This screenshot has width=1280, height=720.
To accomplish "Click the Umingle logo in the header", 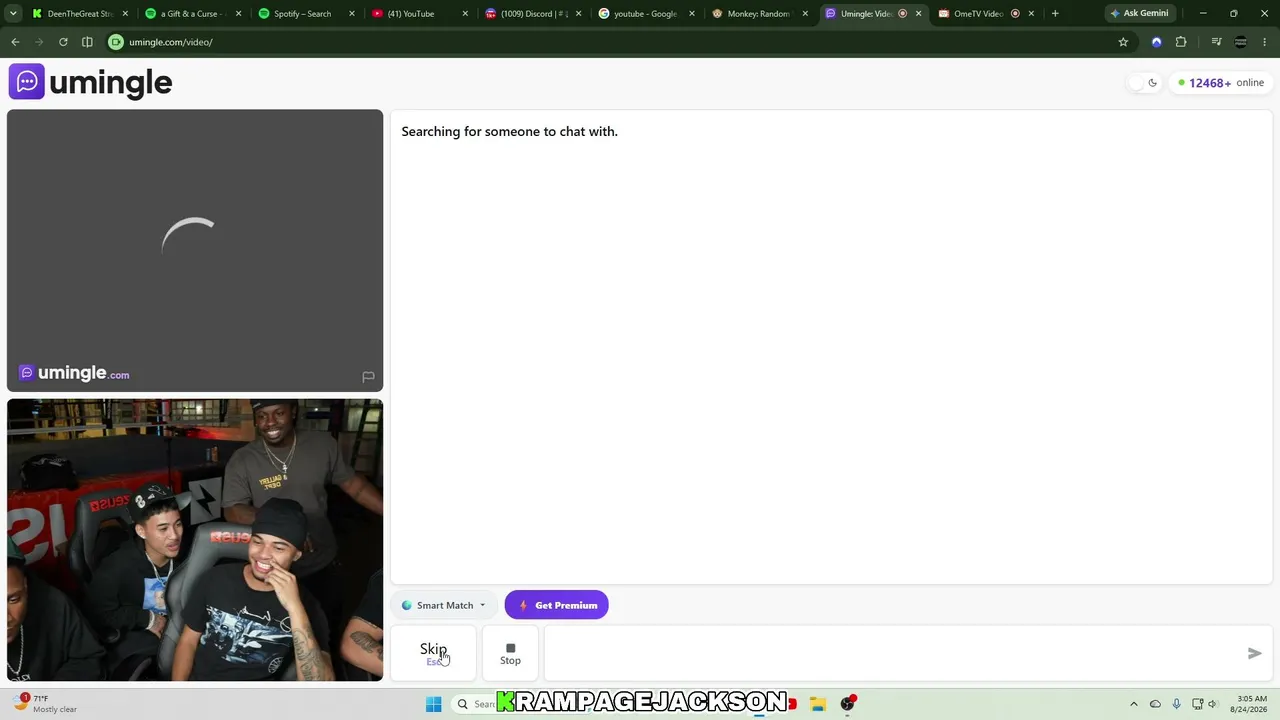I will 91,82.
